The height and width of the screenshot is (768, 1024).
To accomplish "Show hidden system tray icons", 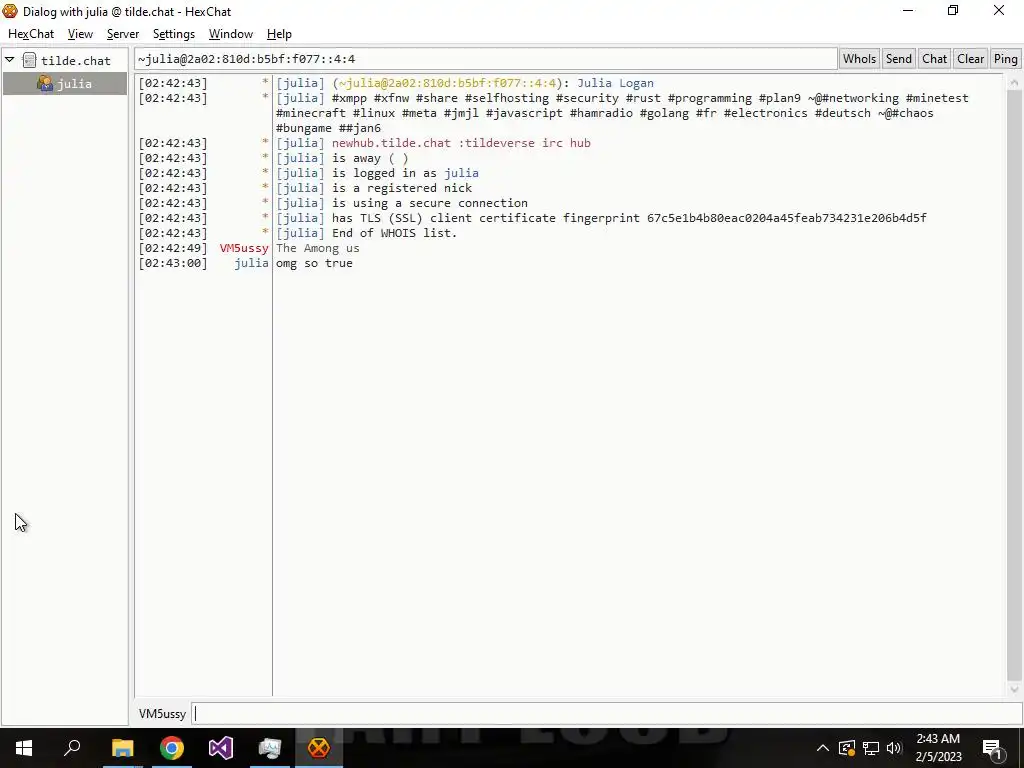I will [x=823, y=748].
